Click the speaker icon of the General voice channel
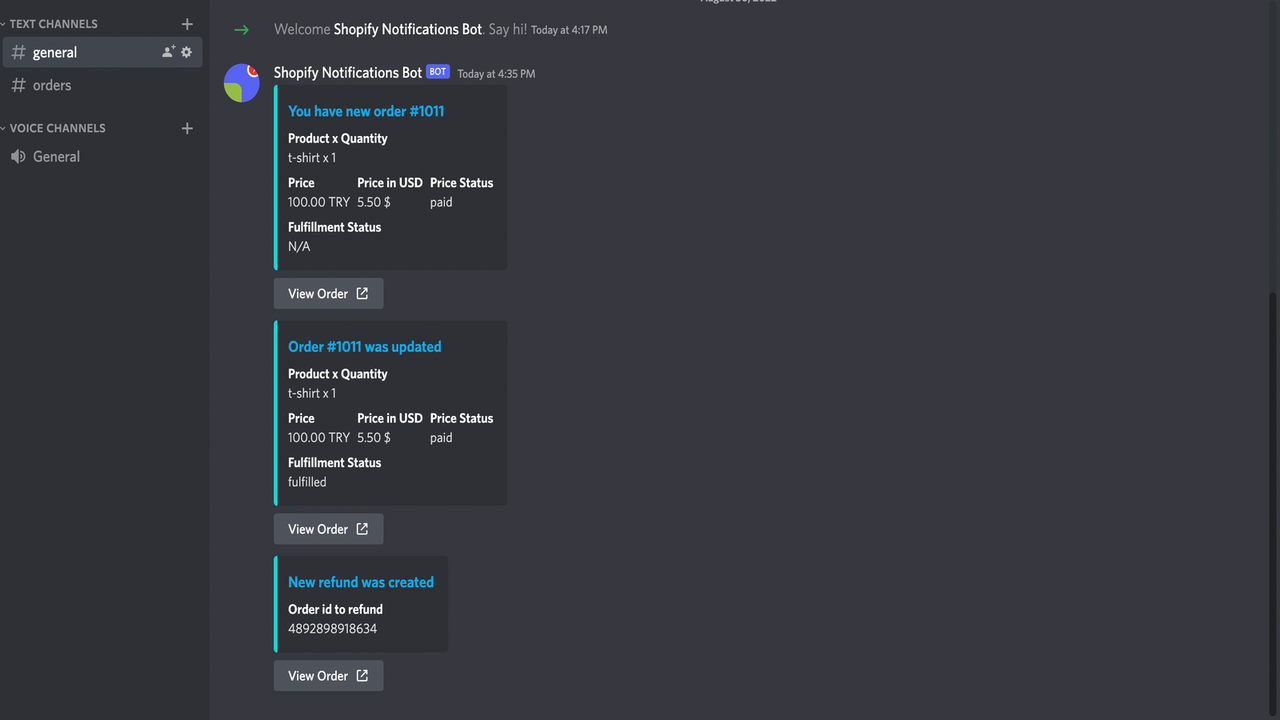Screen dimensions: 1280x720 (17, 156)
